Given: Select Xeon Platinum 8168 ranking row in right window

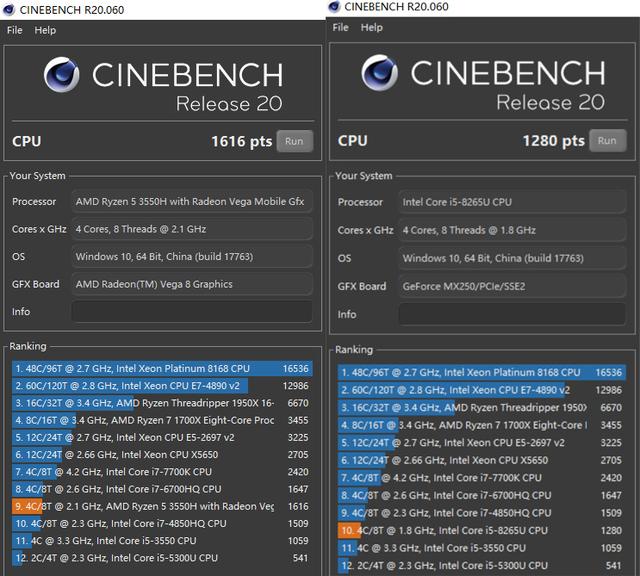Looking at the screenshot, I should [x=482, y=372].
